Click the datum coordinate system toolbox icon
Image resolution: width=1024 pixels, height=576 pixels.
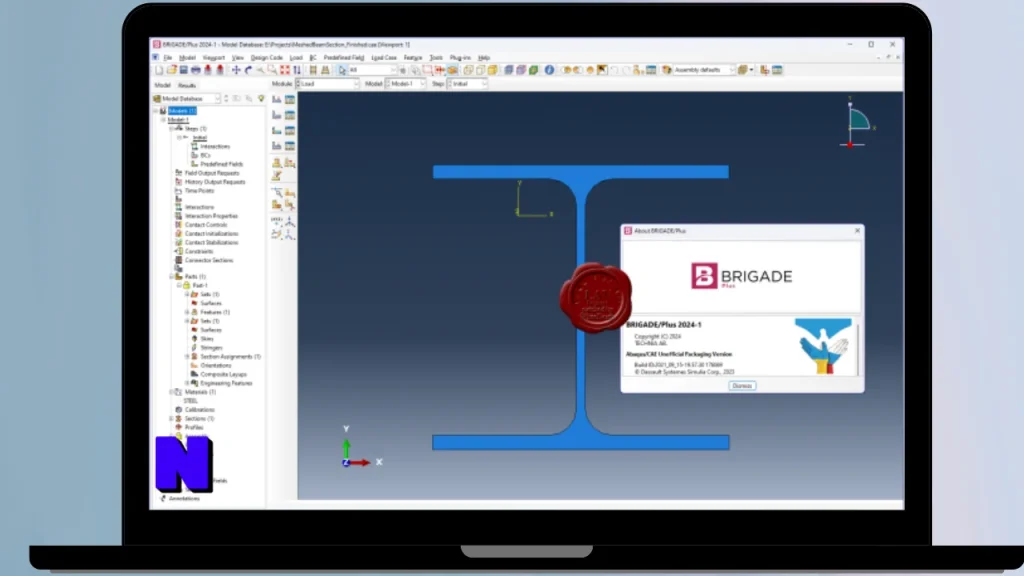tap(290, 222)
